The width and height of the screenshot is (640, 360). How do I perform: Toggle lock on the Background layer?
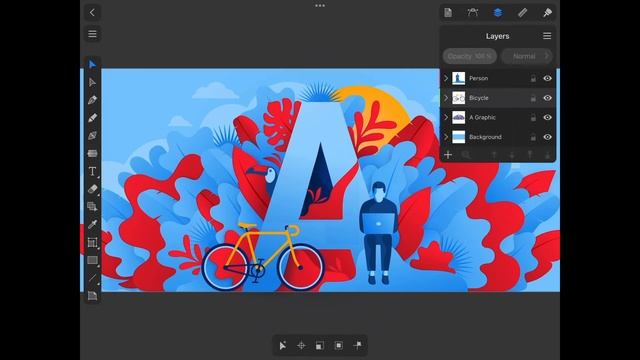coord(533,137)
